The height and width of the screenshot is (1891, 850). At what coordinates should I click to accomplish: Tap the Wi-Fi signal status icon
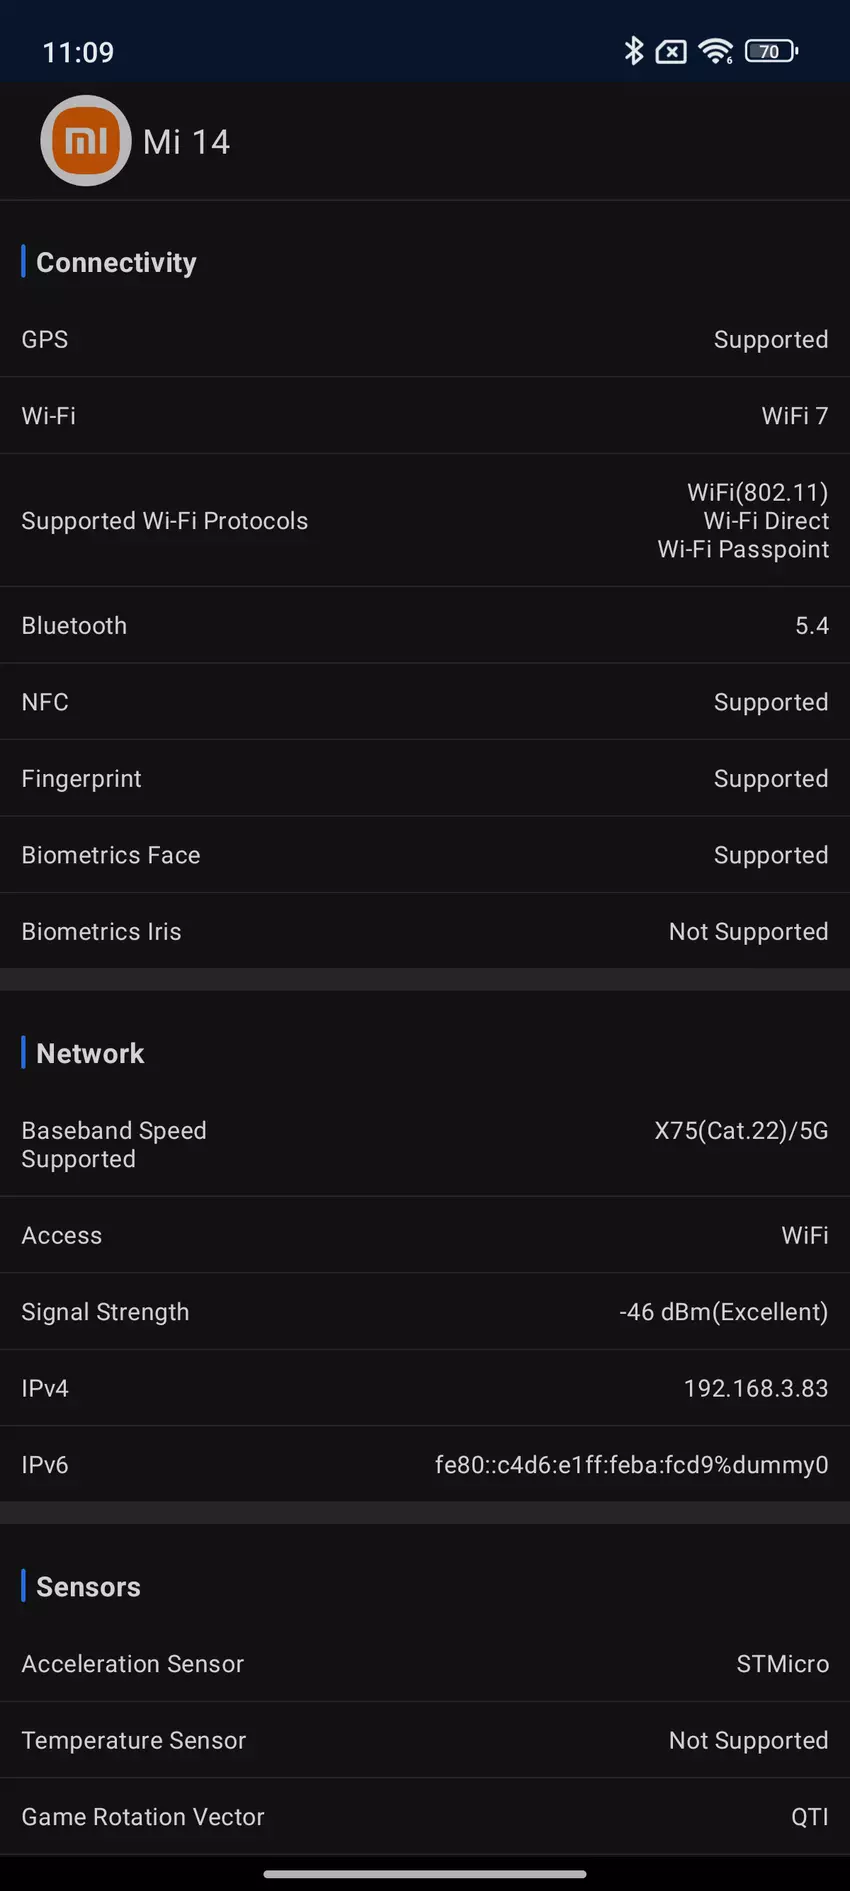point(716,51)
